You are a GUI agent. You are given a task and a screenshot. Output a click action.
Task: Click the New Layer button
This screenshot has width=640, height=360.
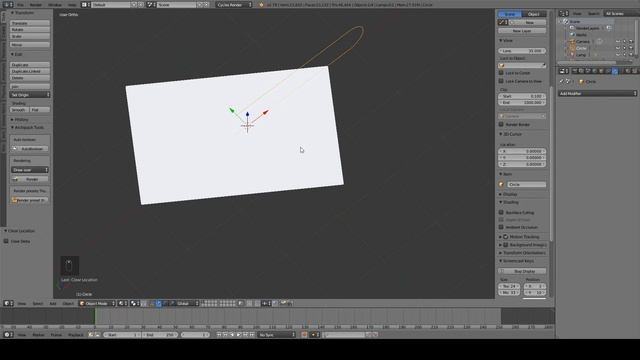[522, 31]
